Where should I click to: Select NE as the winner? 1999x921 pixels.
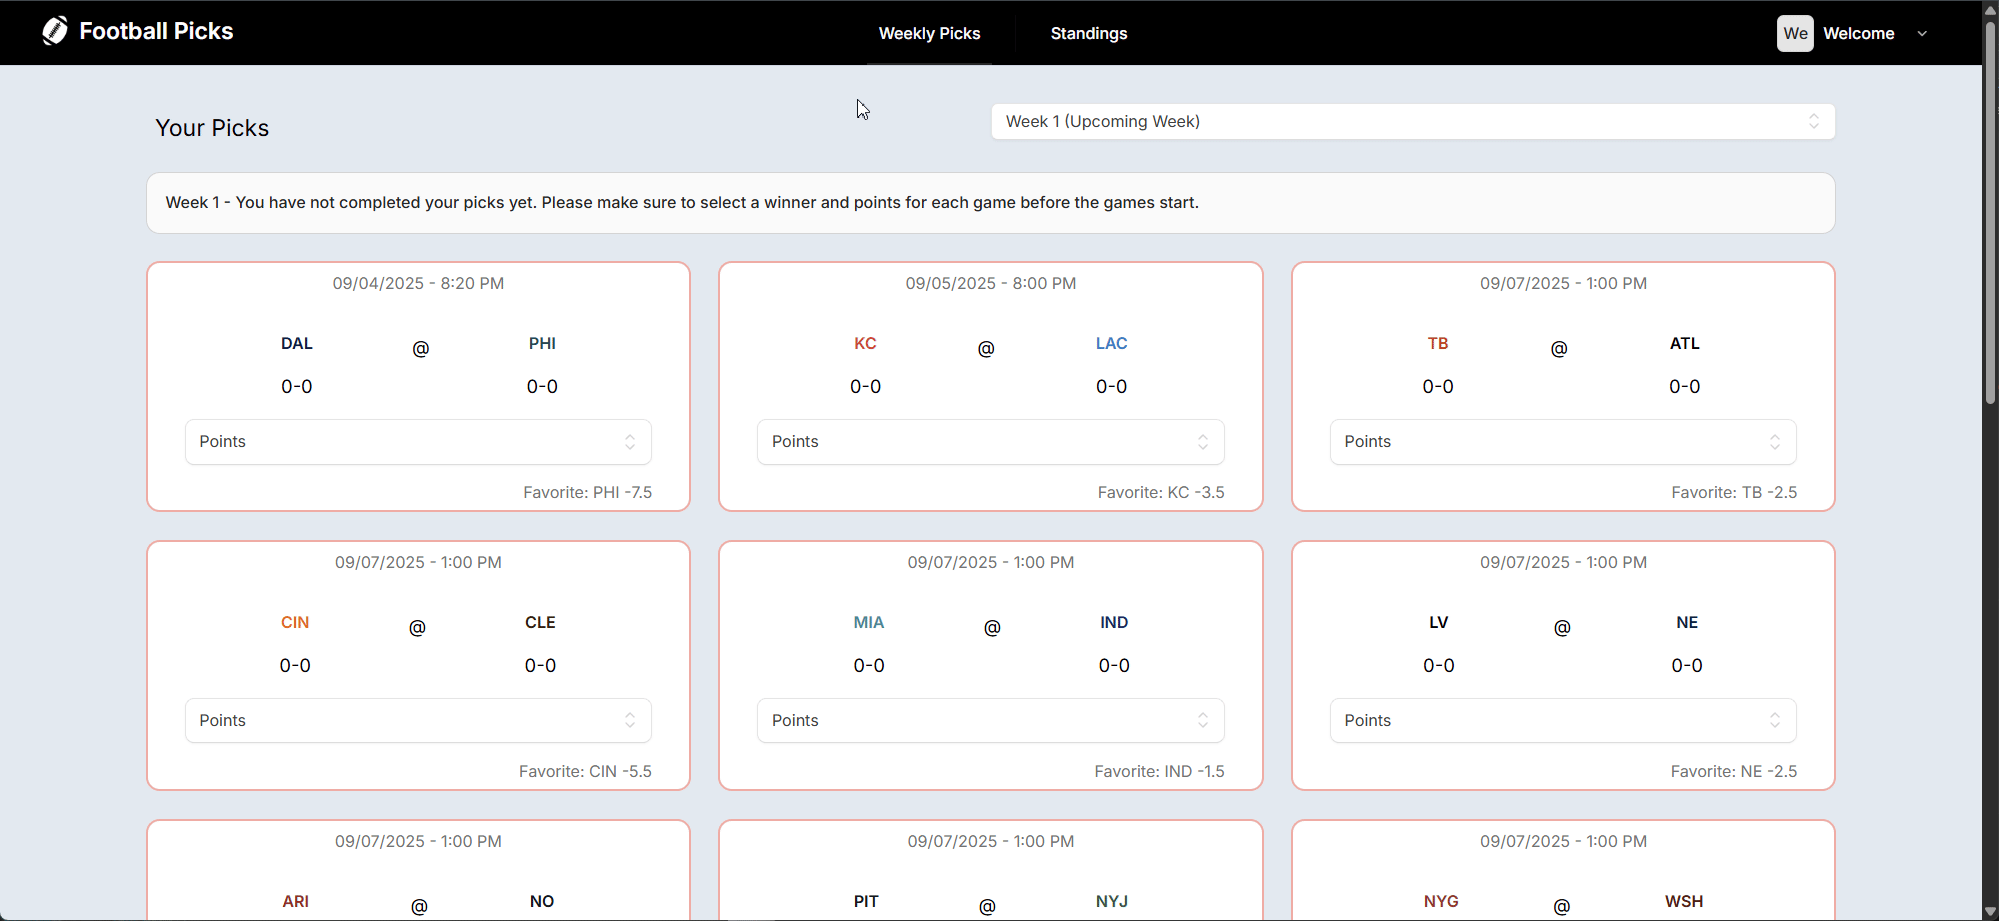pos(1687,623)
